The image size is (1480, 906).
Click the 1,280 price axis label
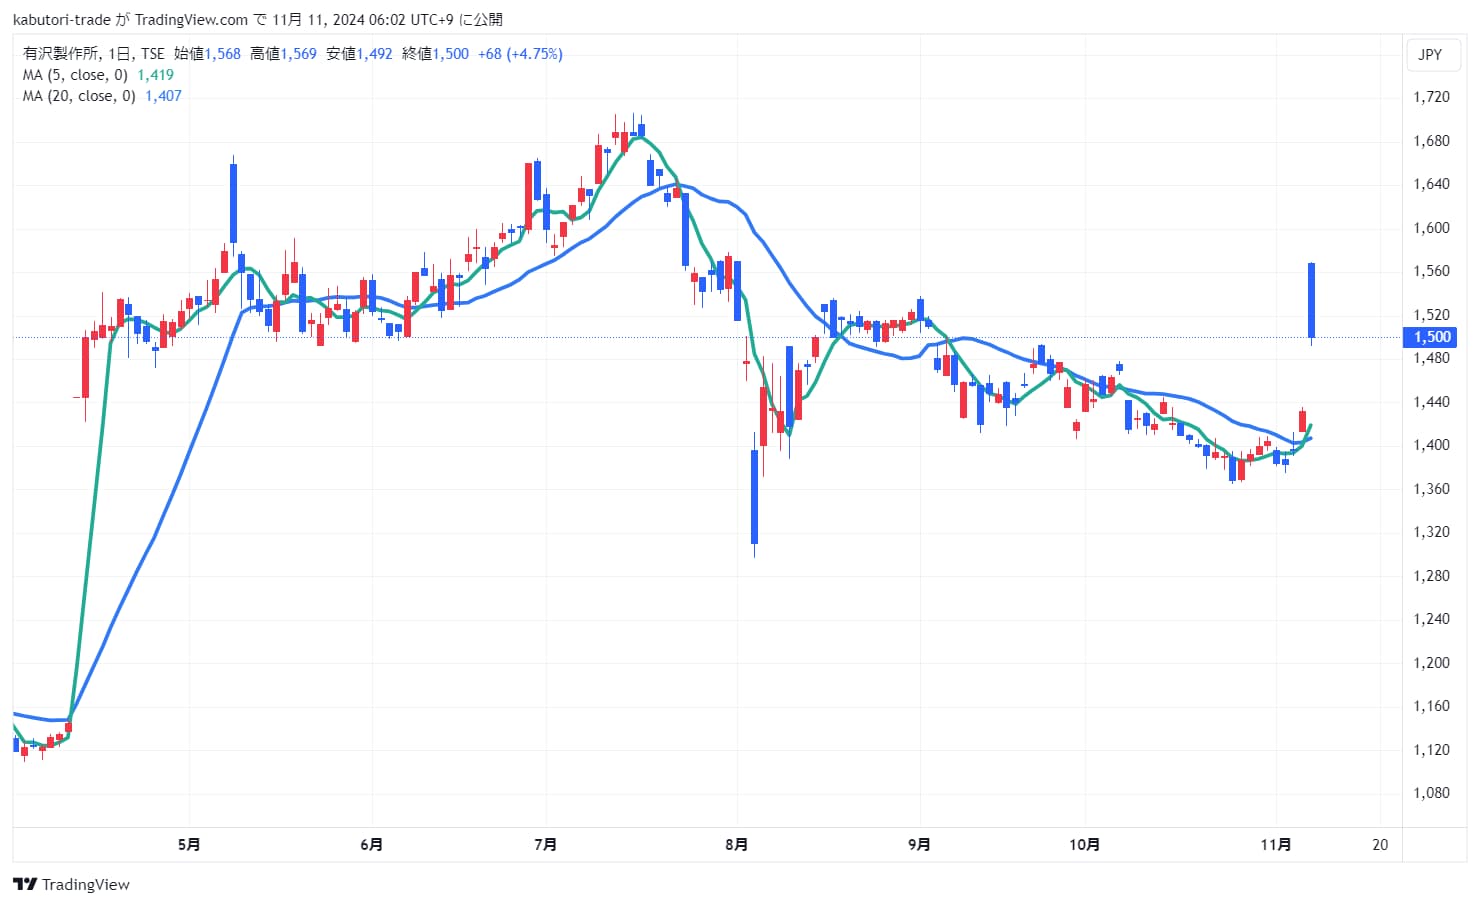1431,576
